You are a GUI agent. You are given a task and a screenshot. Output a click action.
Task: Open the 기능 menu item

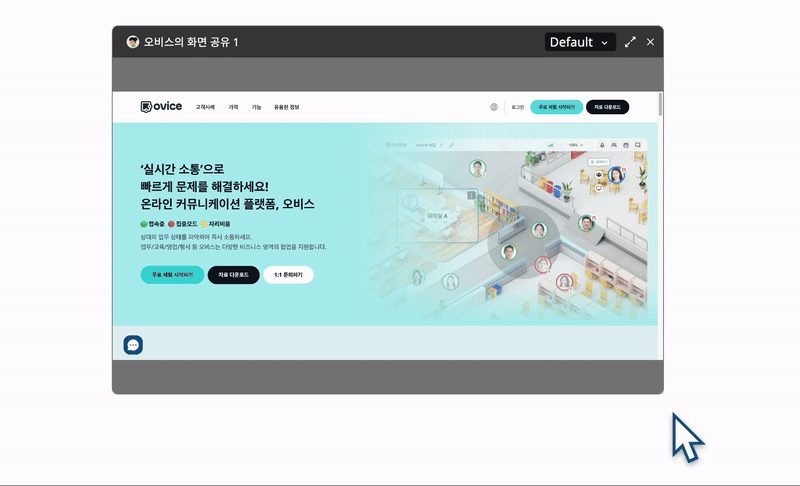[256, 107]
